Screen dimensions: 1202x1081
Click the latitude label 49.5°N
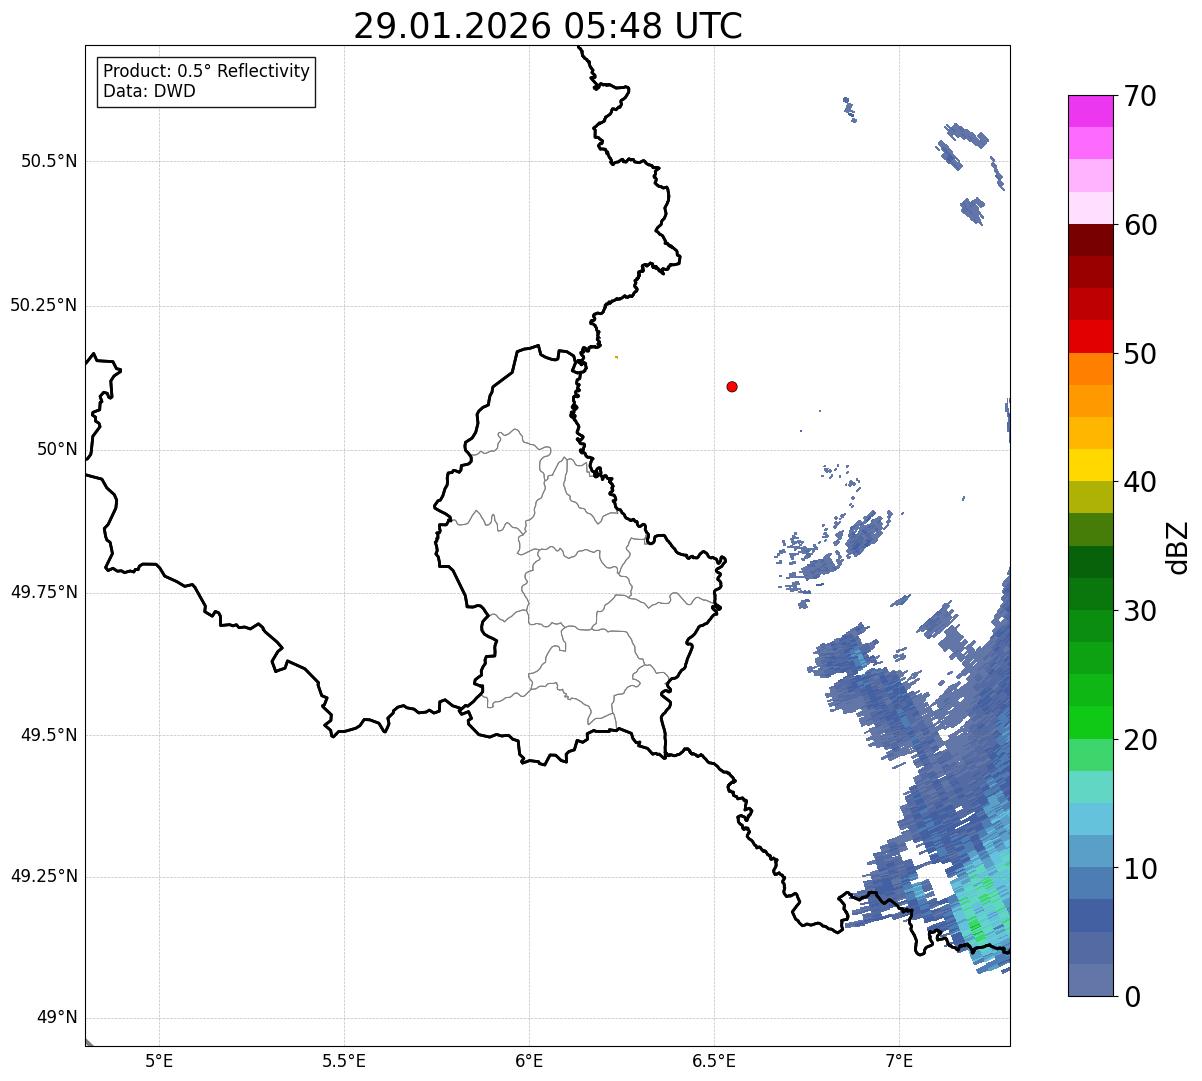49,735
